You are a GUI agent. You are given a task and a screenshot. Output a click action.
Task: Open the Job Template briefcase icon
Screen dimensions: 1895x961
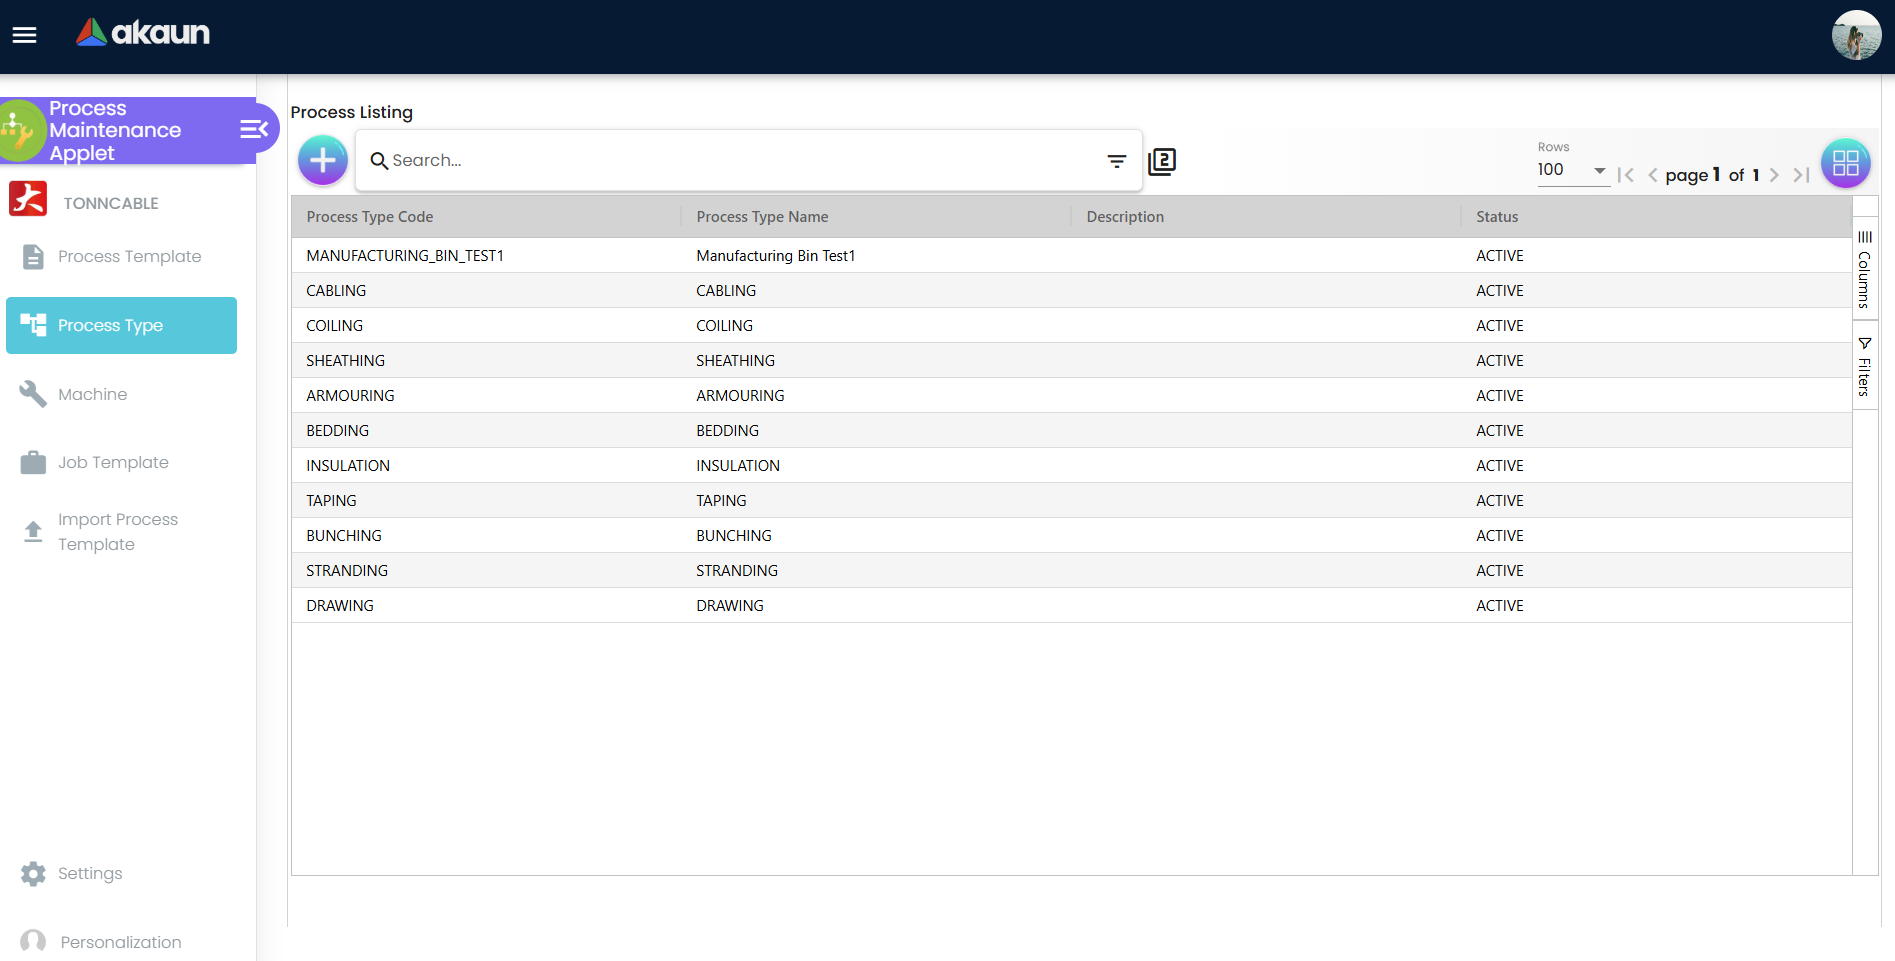(x=33, y=462)
